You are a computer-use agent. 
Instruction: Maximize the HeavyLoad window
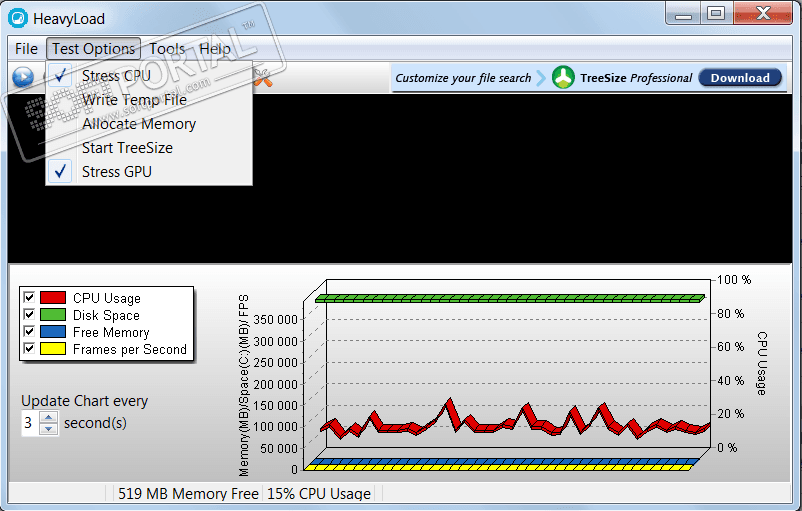tap(716, 14)
